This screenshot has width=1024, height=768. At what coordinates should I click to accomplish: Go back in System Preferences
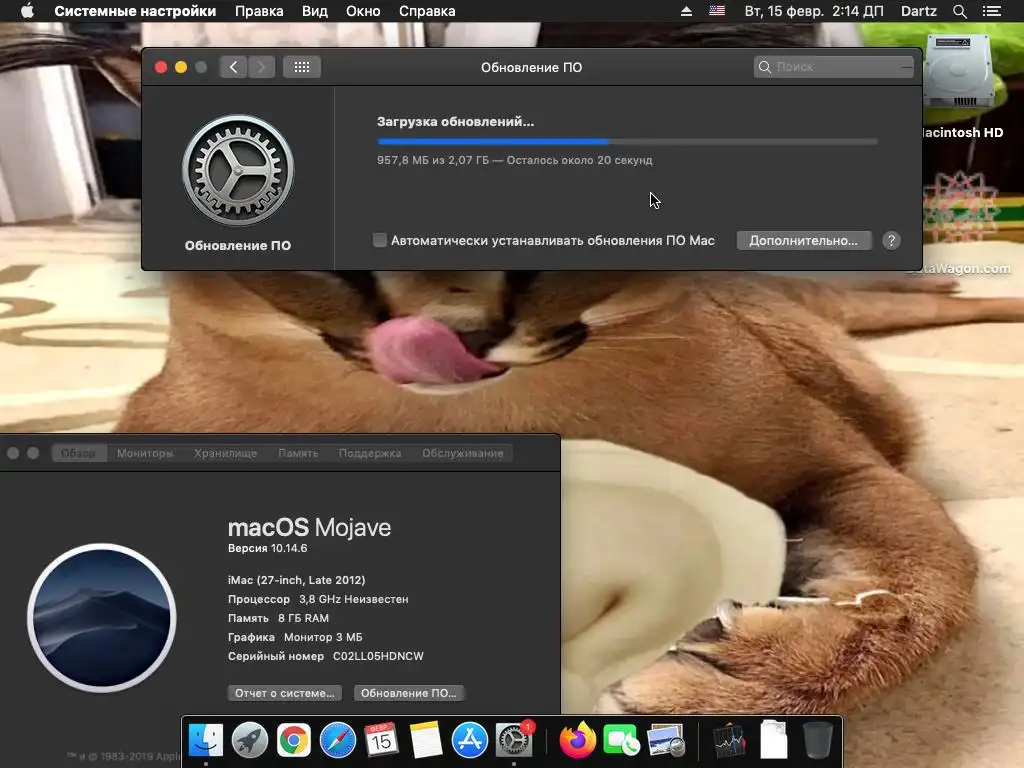(233, 67)
